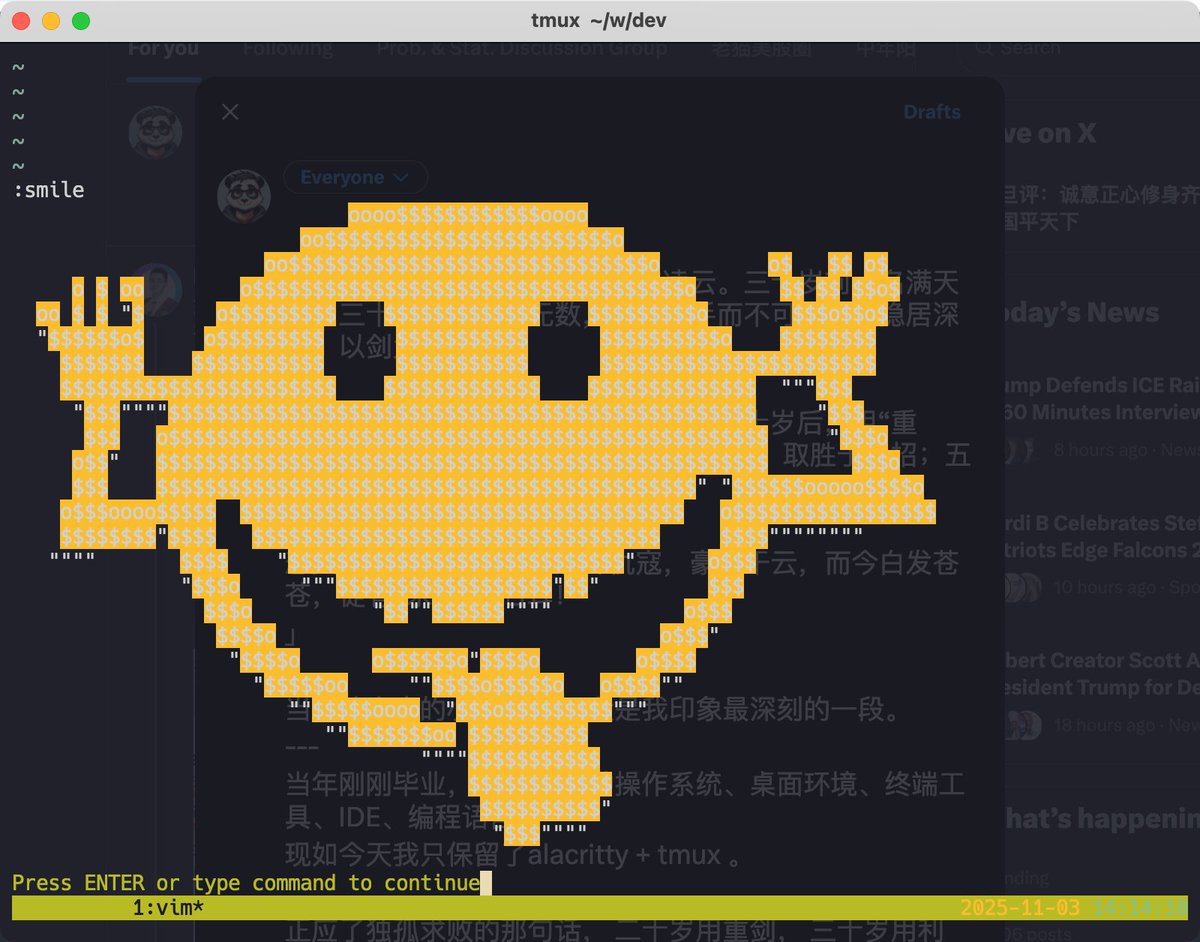Close the compose dialog in the X window behind
Viewport: 1200px width, 942px height.
[x=230, y=111]
